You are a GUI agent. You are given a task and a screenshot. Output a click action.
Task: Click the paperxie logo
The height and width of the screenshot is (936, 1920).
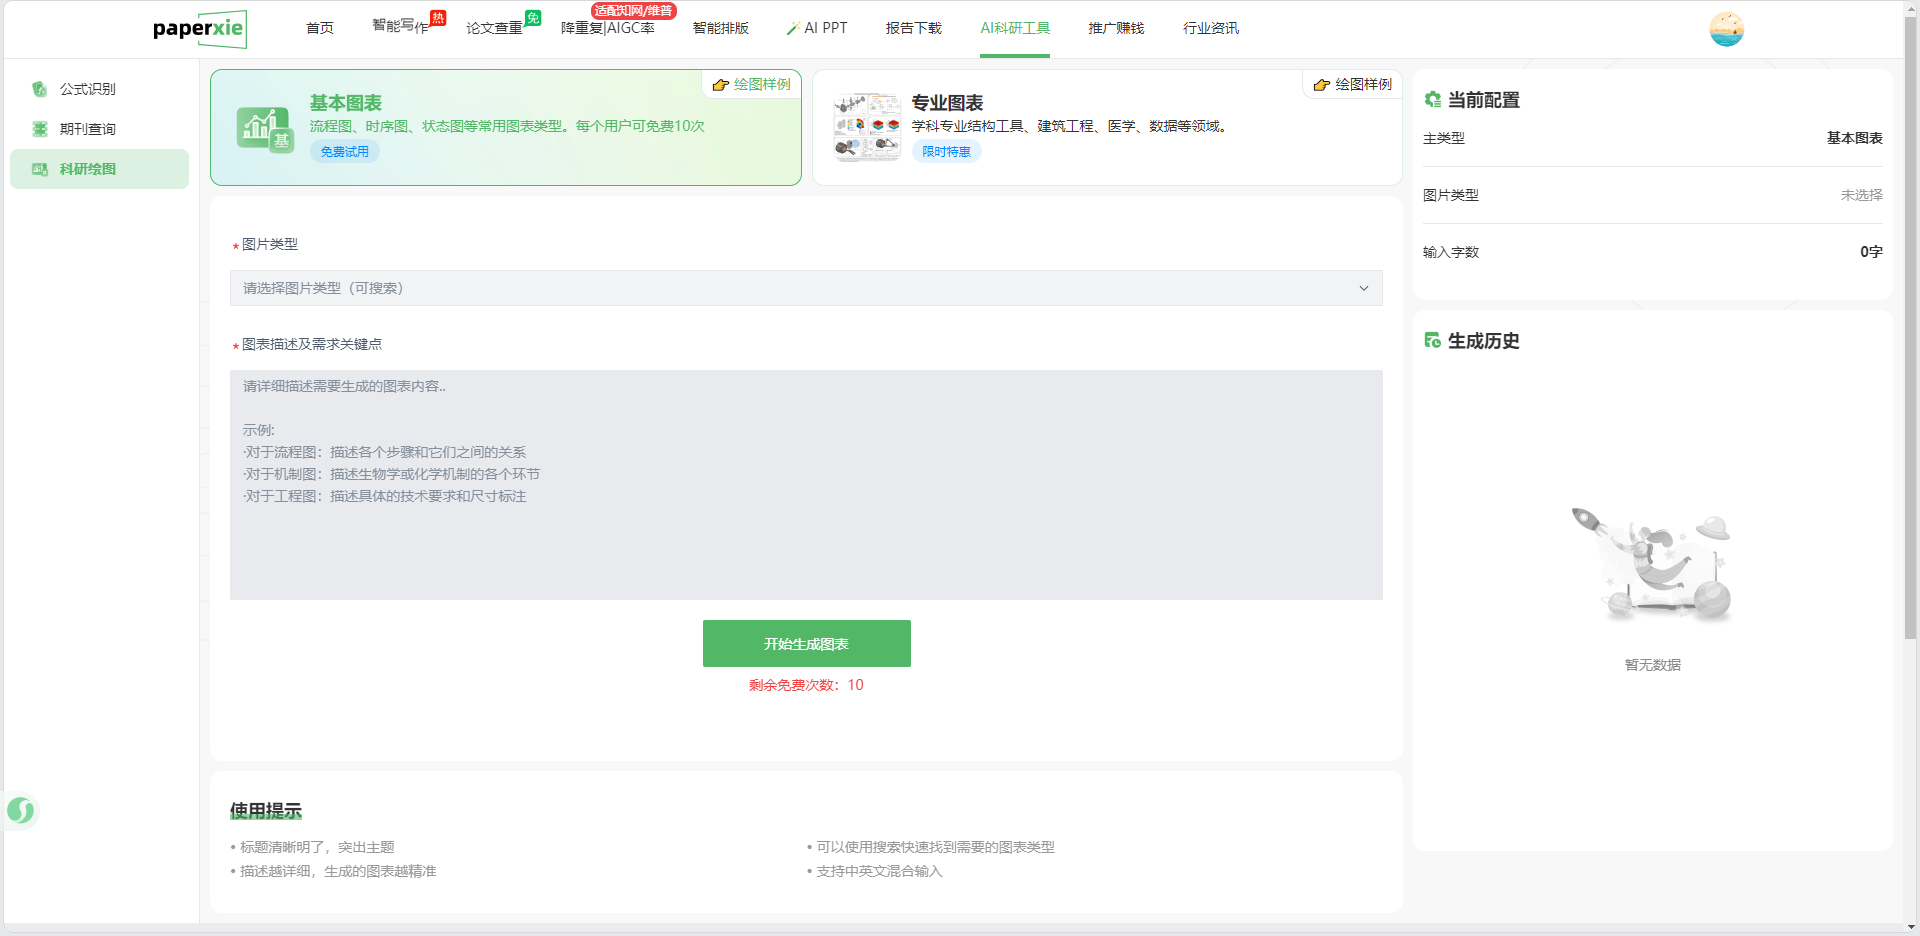click(x=199, y=29)
